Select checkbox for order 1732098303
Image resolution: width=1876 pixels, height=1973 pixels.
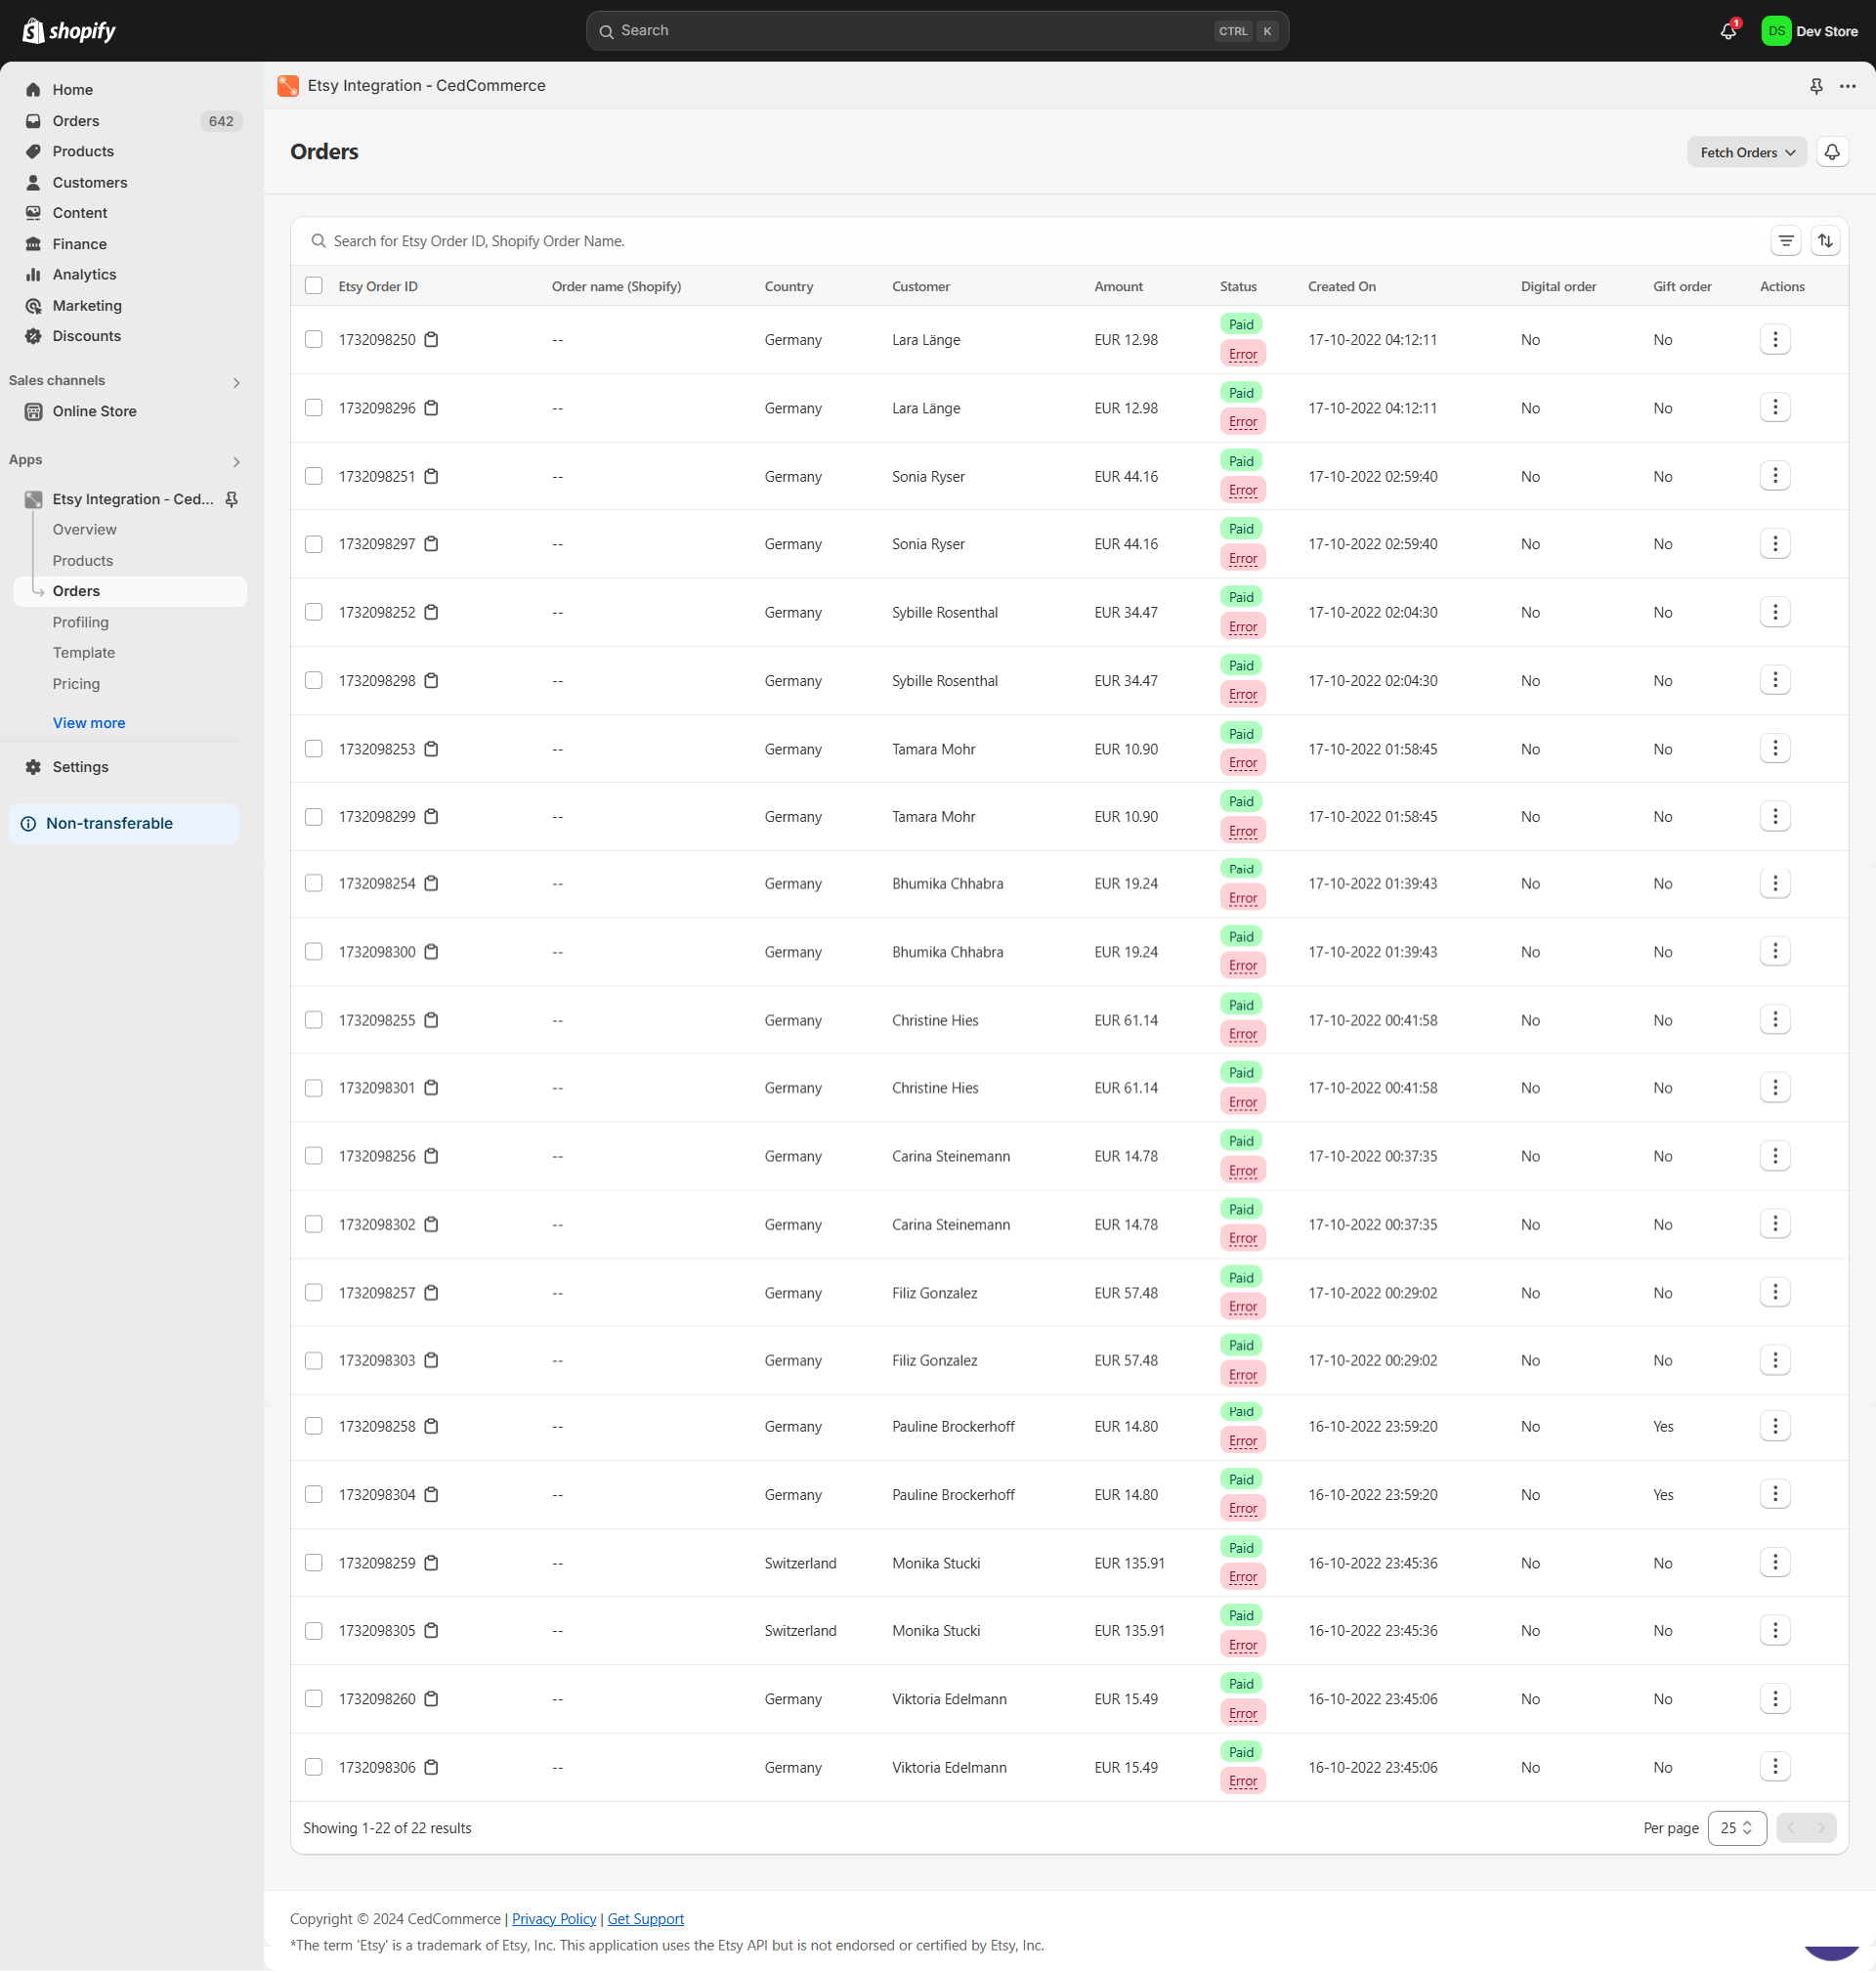[x=314, y=1361]
